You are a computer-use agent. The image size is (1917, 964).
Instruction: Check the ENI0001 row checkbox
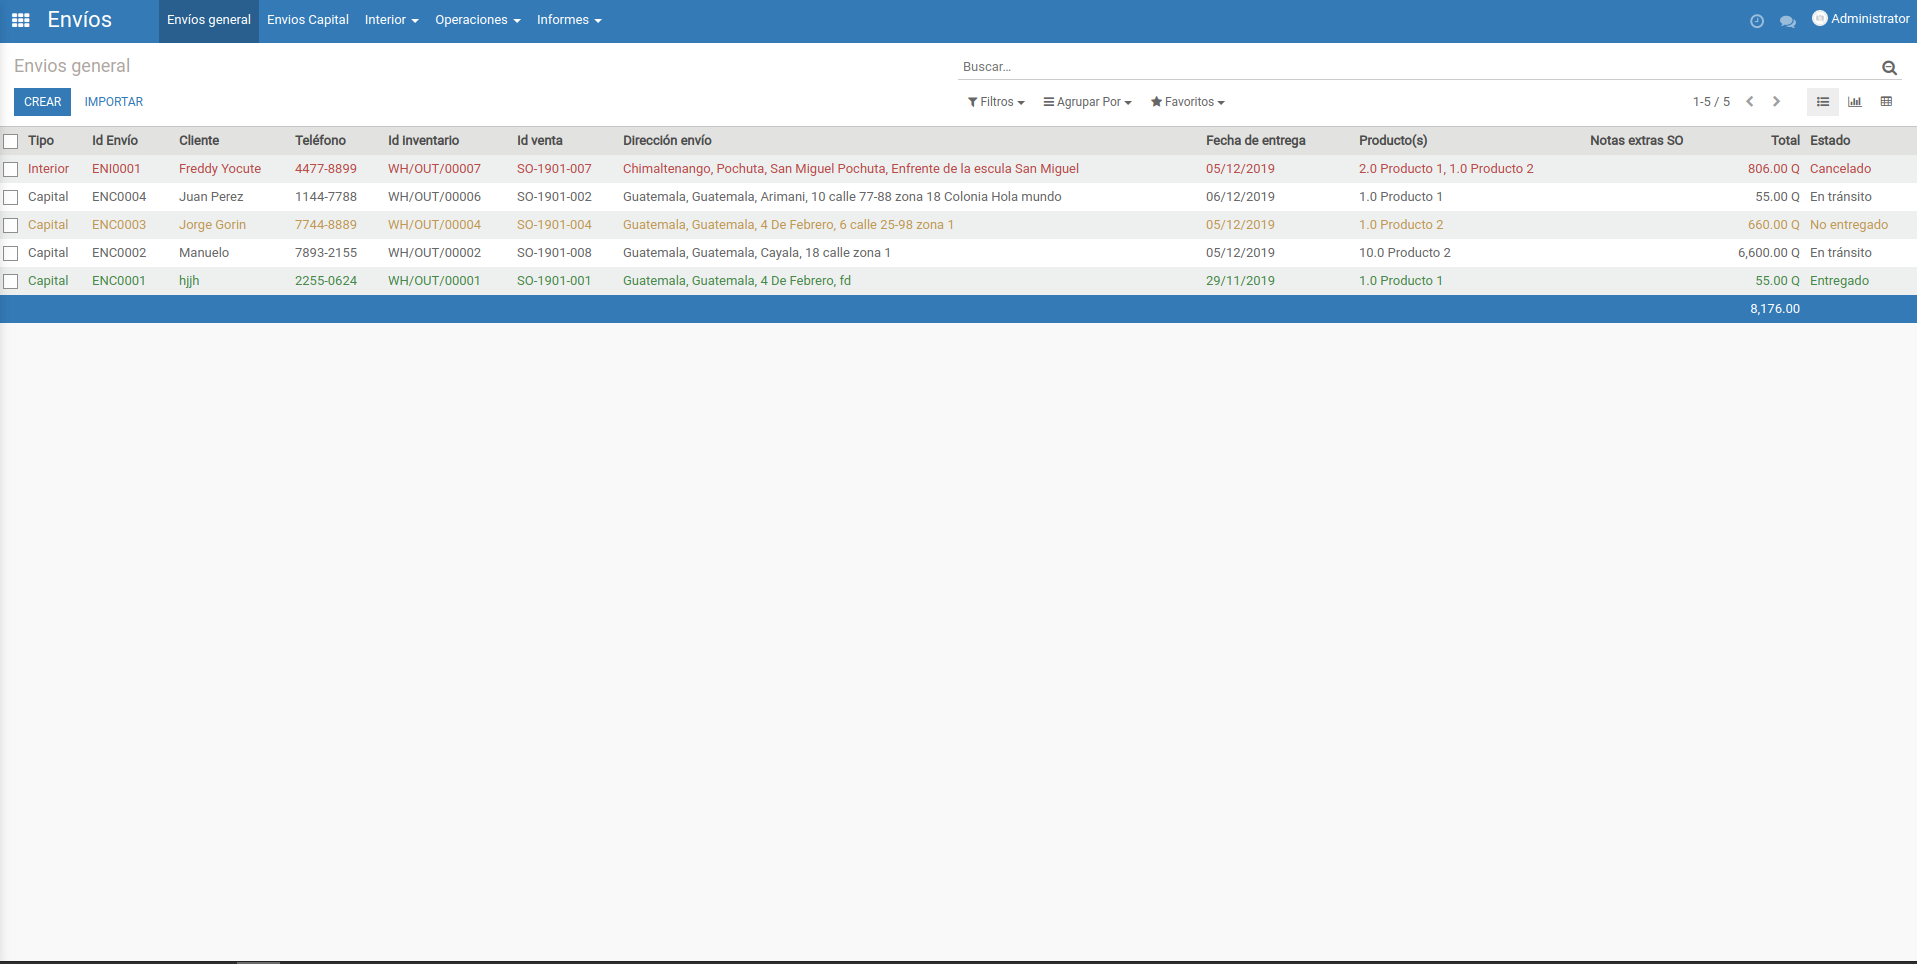click(11, 169)
